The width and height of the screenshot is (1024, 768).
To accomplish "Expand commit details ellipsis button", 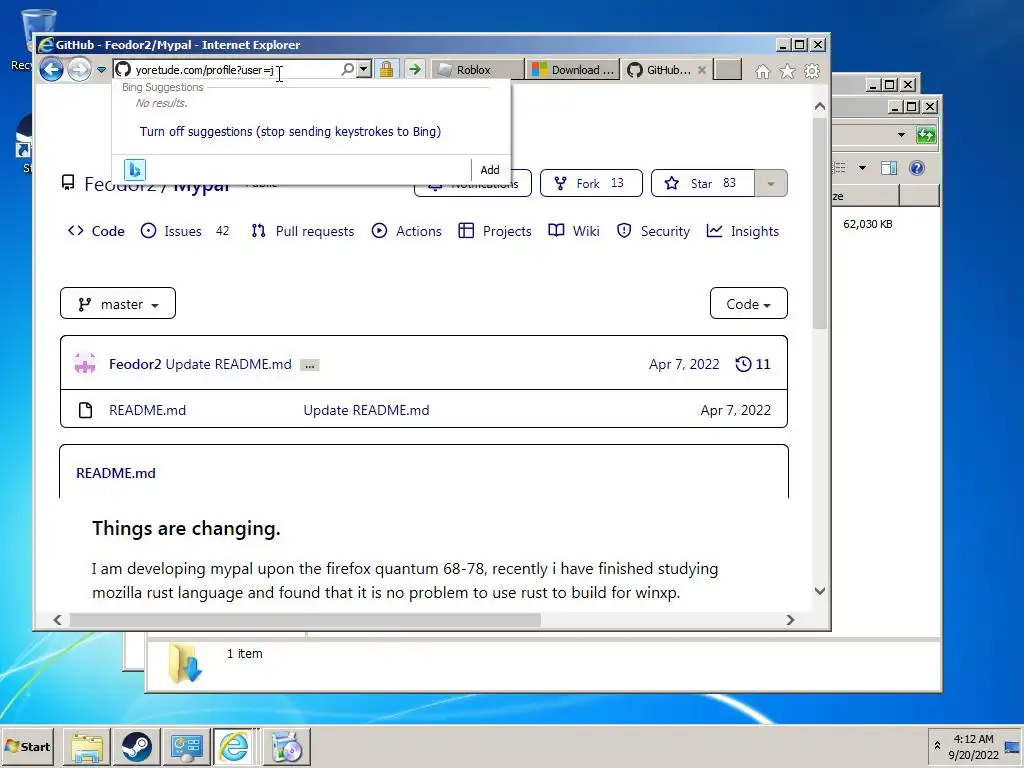I will 310,365.
